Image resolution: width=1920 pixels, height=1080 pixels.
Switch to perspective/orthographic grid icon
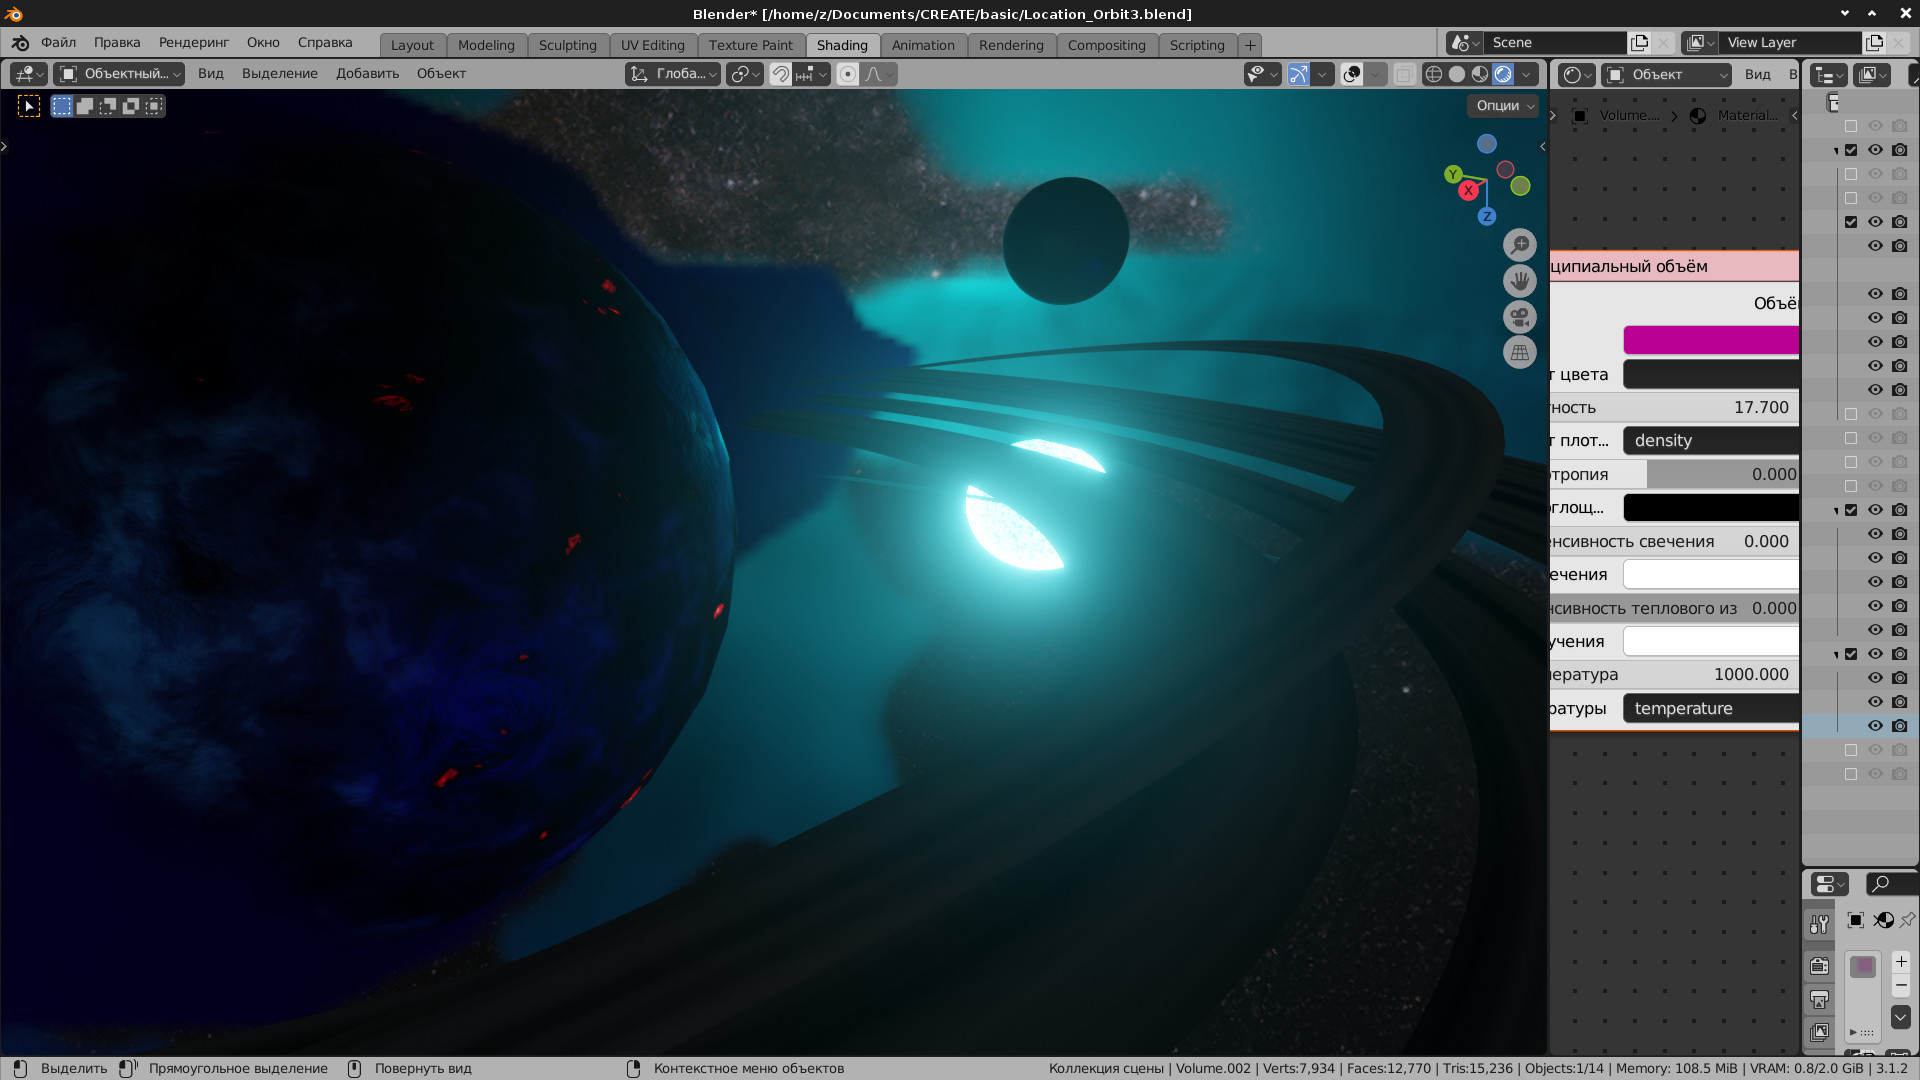(x=1519, y=352)
